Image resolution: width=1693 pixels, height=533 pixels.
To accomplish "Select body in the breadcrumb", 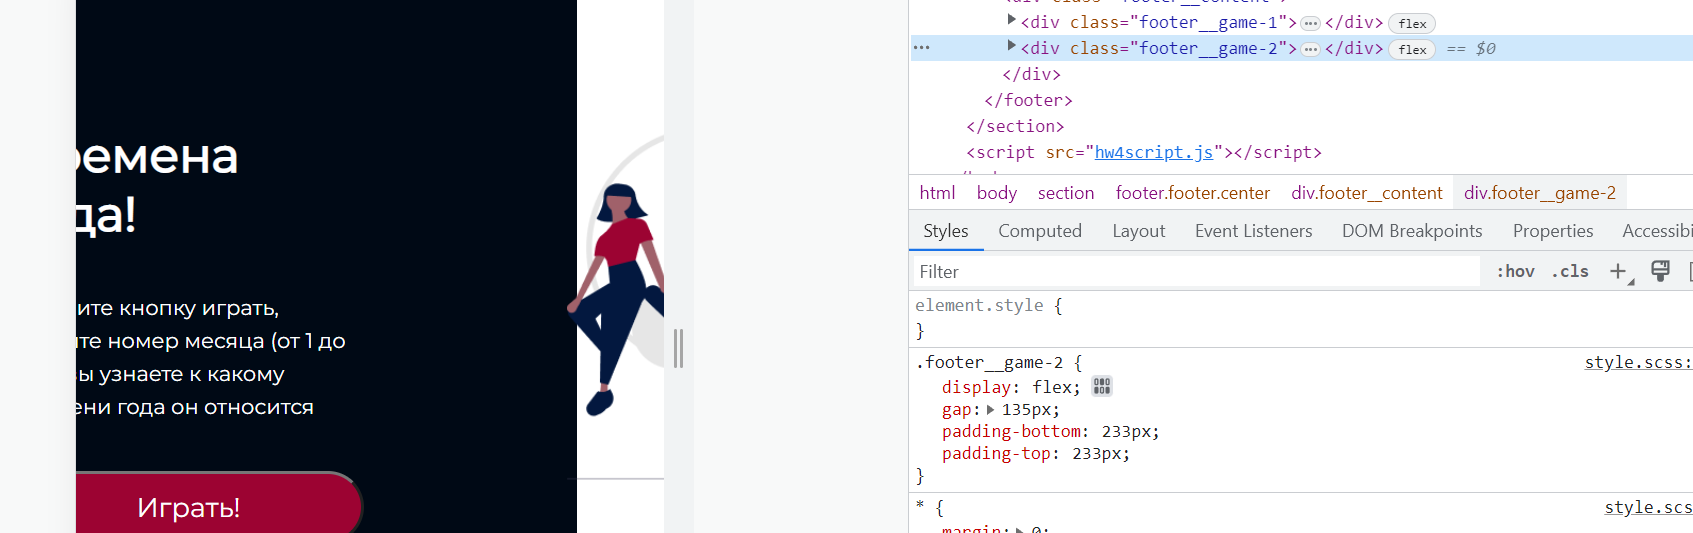I will pos(997,193).
